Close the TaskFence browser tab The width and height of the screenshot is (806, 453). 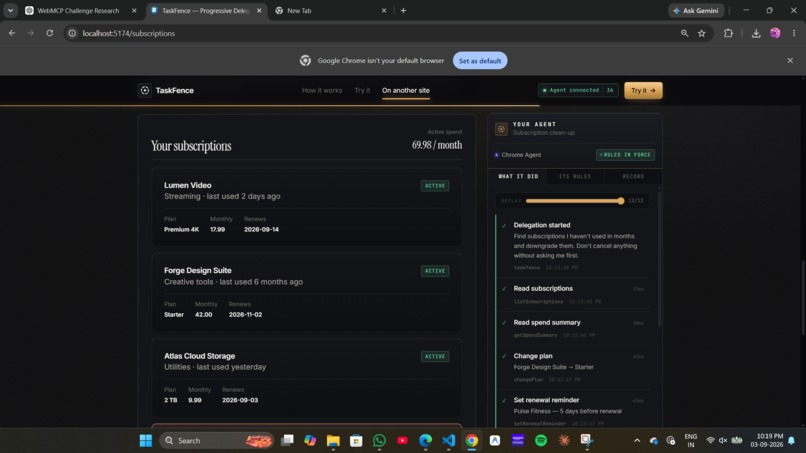pos(259,10)
